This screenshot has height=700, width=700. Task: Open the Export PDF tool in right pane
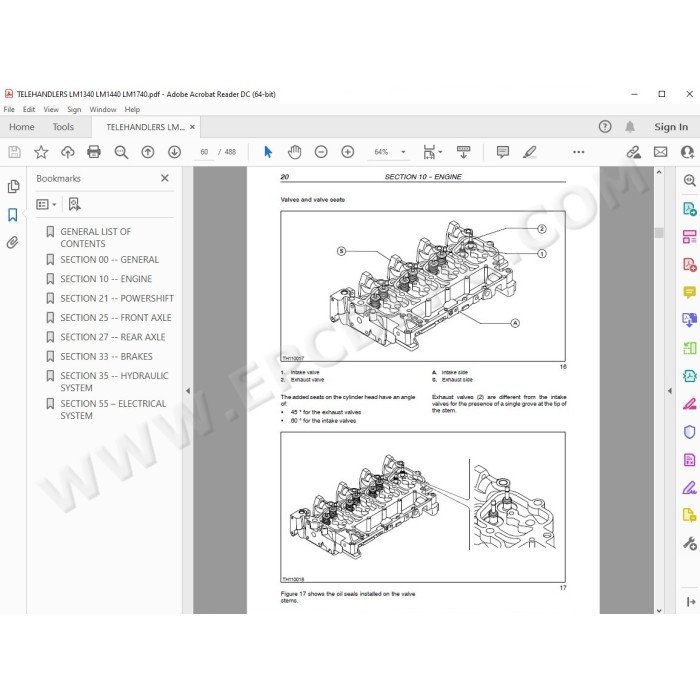pyautogui.click(x=689, y=209)
